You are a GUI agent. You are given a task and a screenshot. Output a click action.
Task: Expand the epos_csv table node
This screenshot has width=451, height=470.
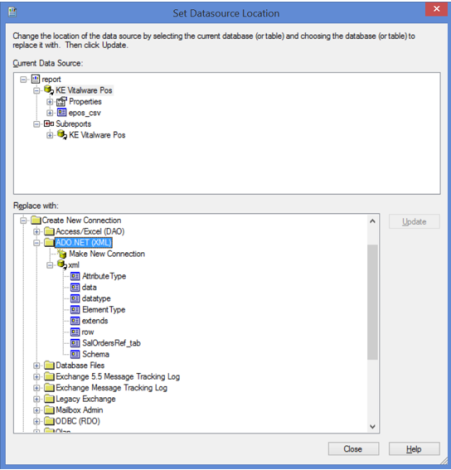[50, 113]
